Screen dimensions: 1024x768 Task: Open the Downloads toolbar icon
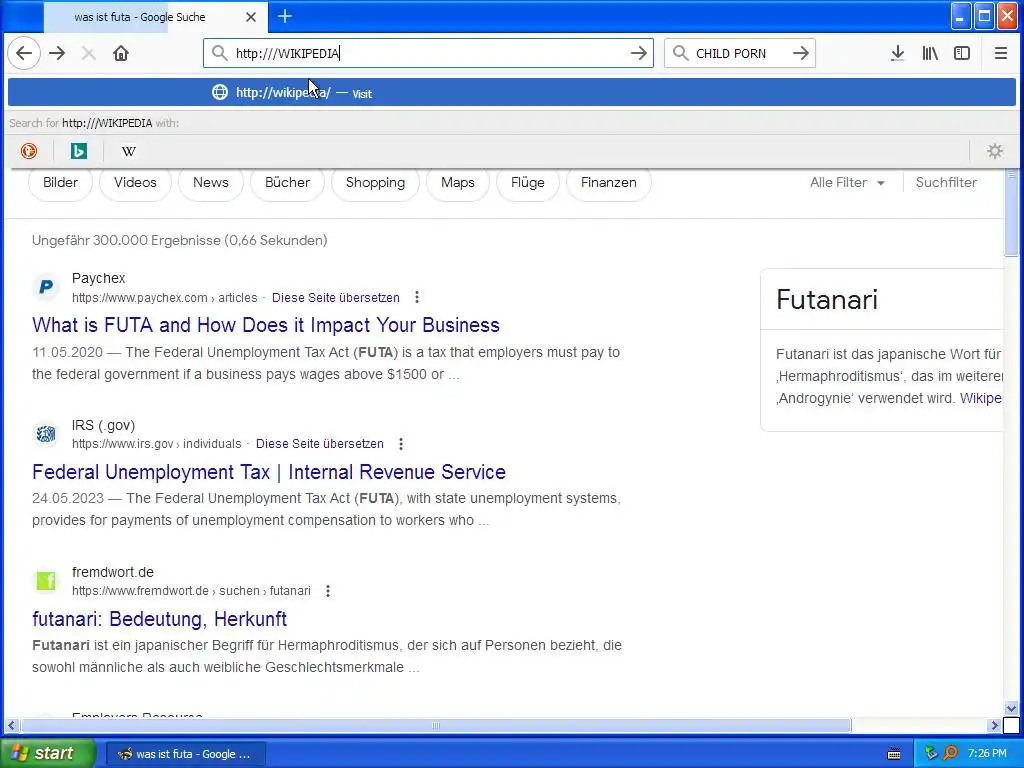[x=897, y=54]
